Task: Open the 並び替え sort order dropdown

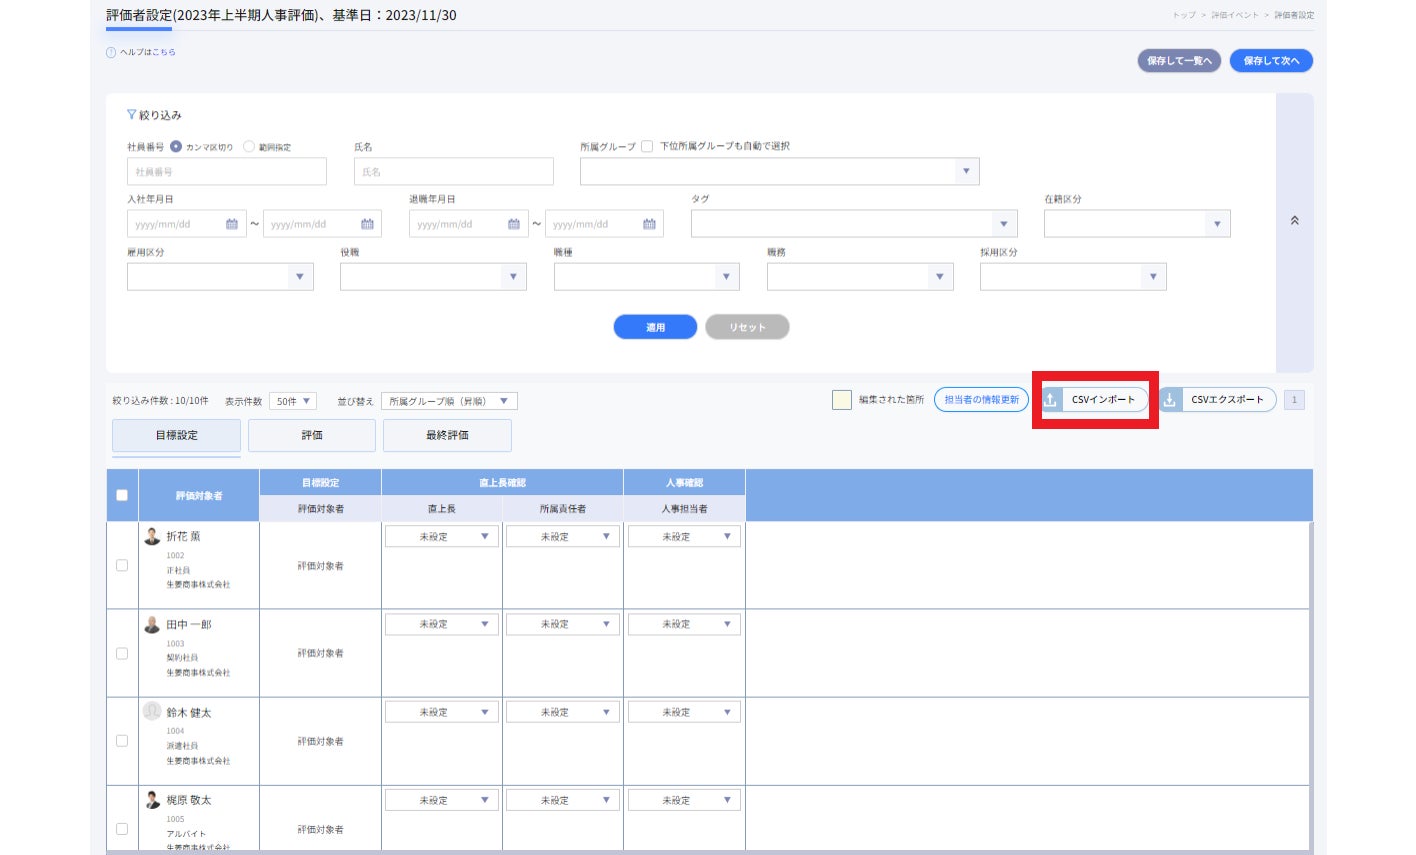Action: [449, 401]
